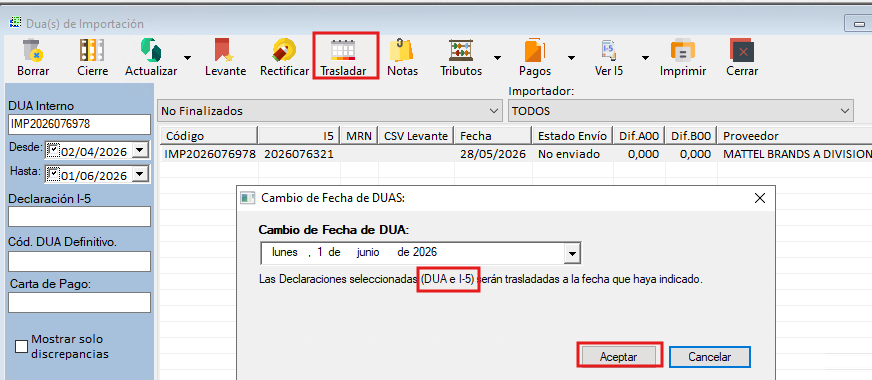Click the 2026076321 I5 cell
Image resolution: width=872 pixels, height=380 pixels.
[299, 154]
